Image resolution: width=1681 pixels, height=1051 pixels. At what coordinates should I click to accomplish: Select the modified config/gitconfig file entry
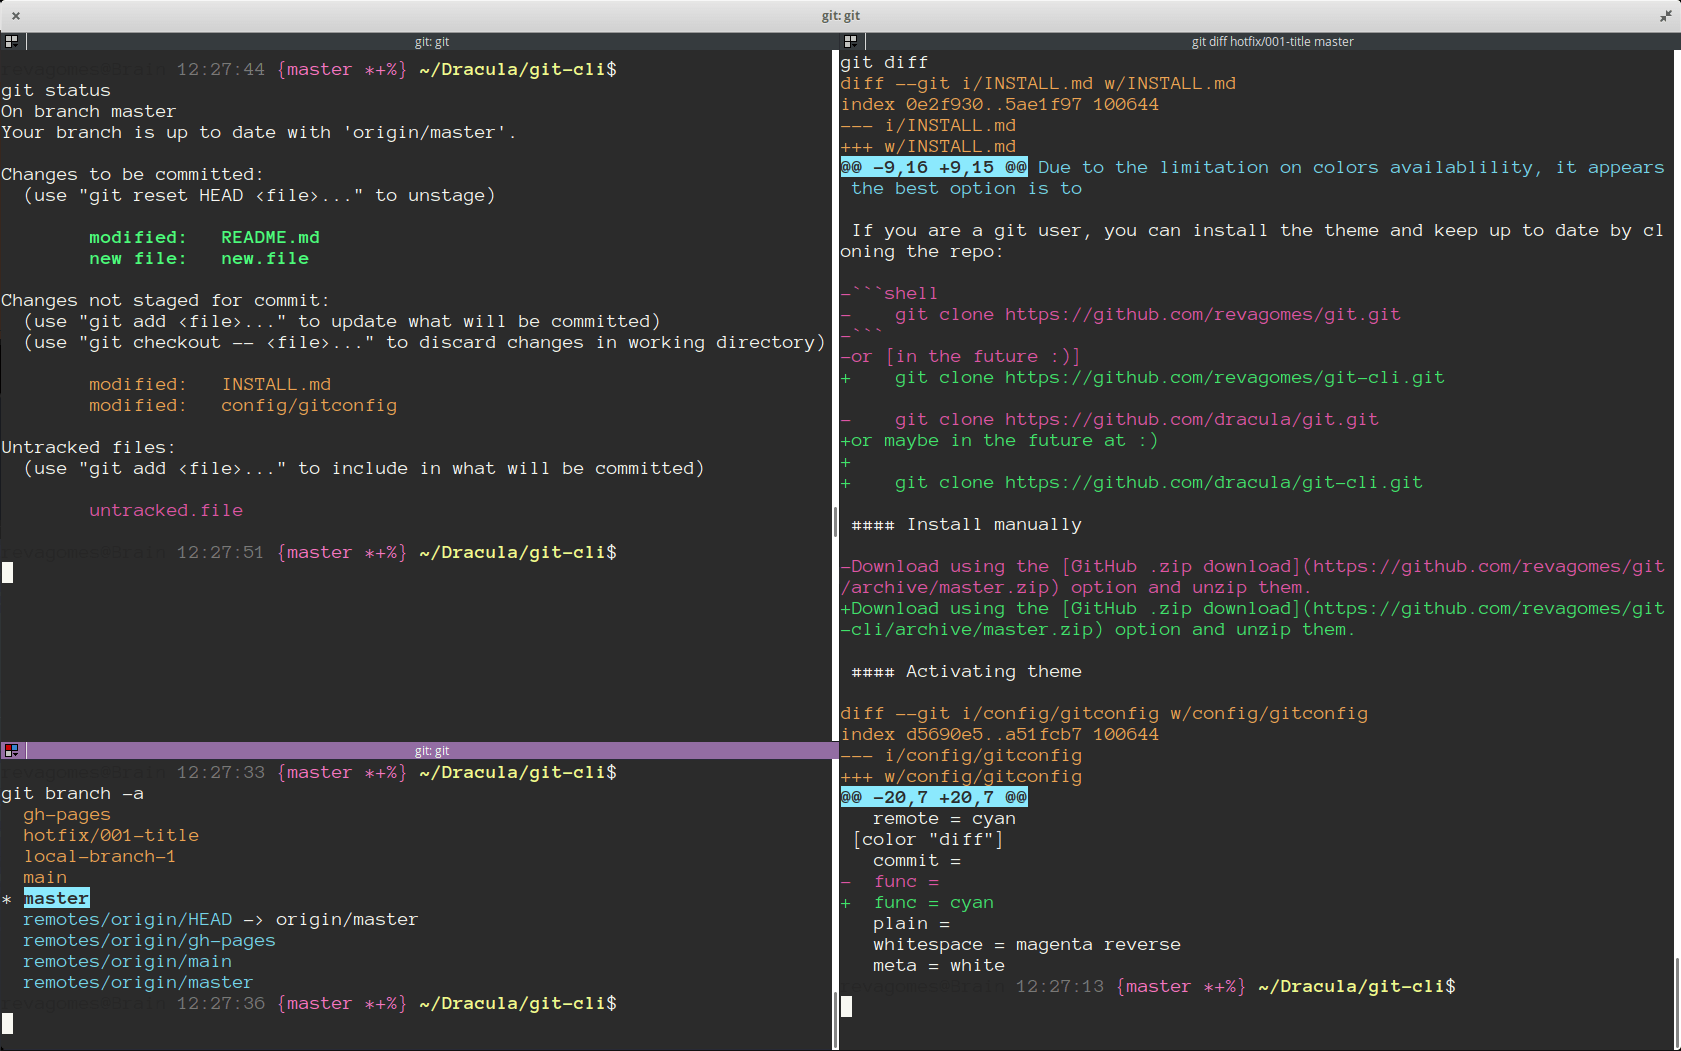tap(309, 405)
